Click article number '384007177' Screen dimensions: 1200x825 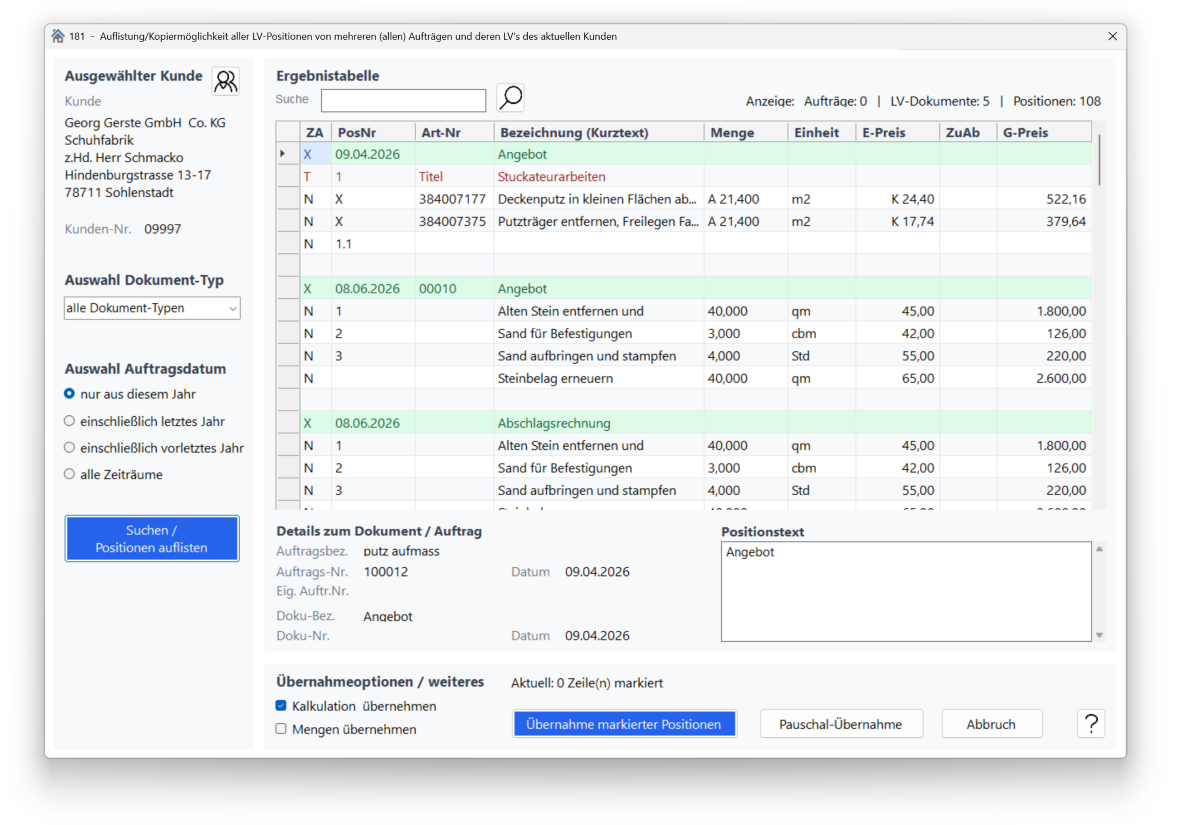(452, 199)
